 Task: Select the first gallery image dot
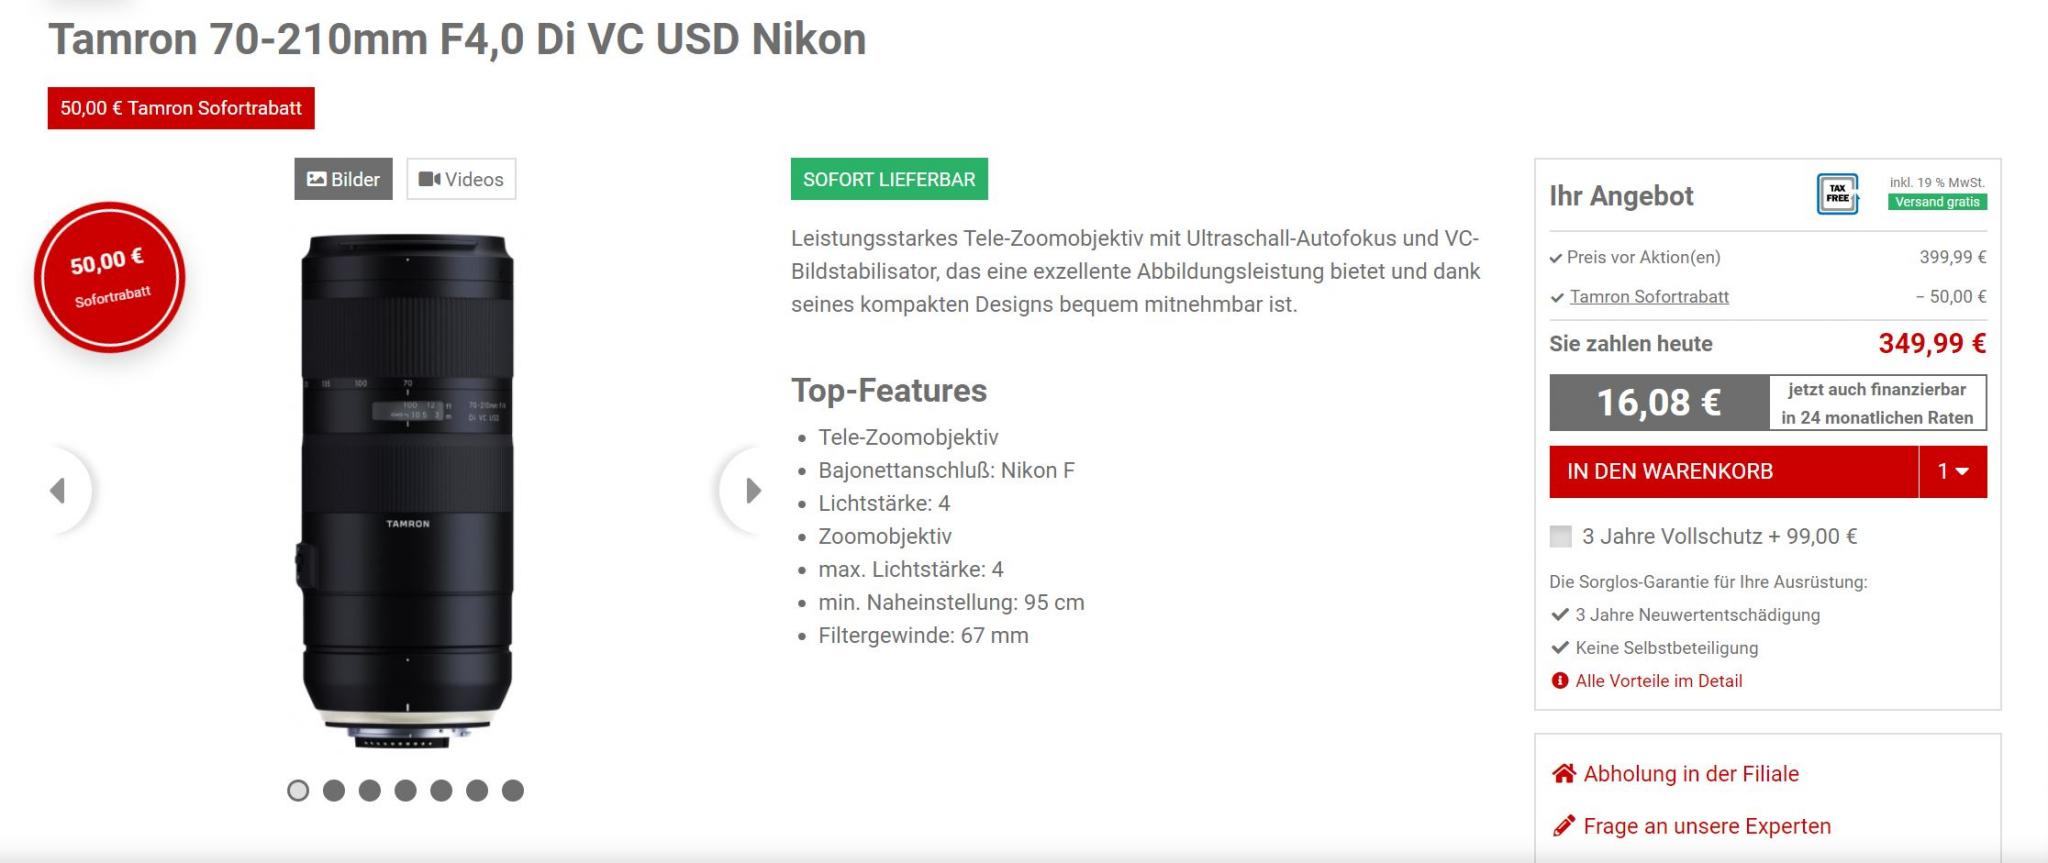298,791
